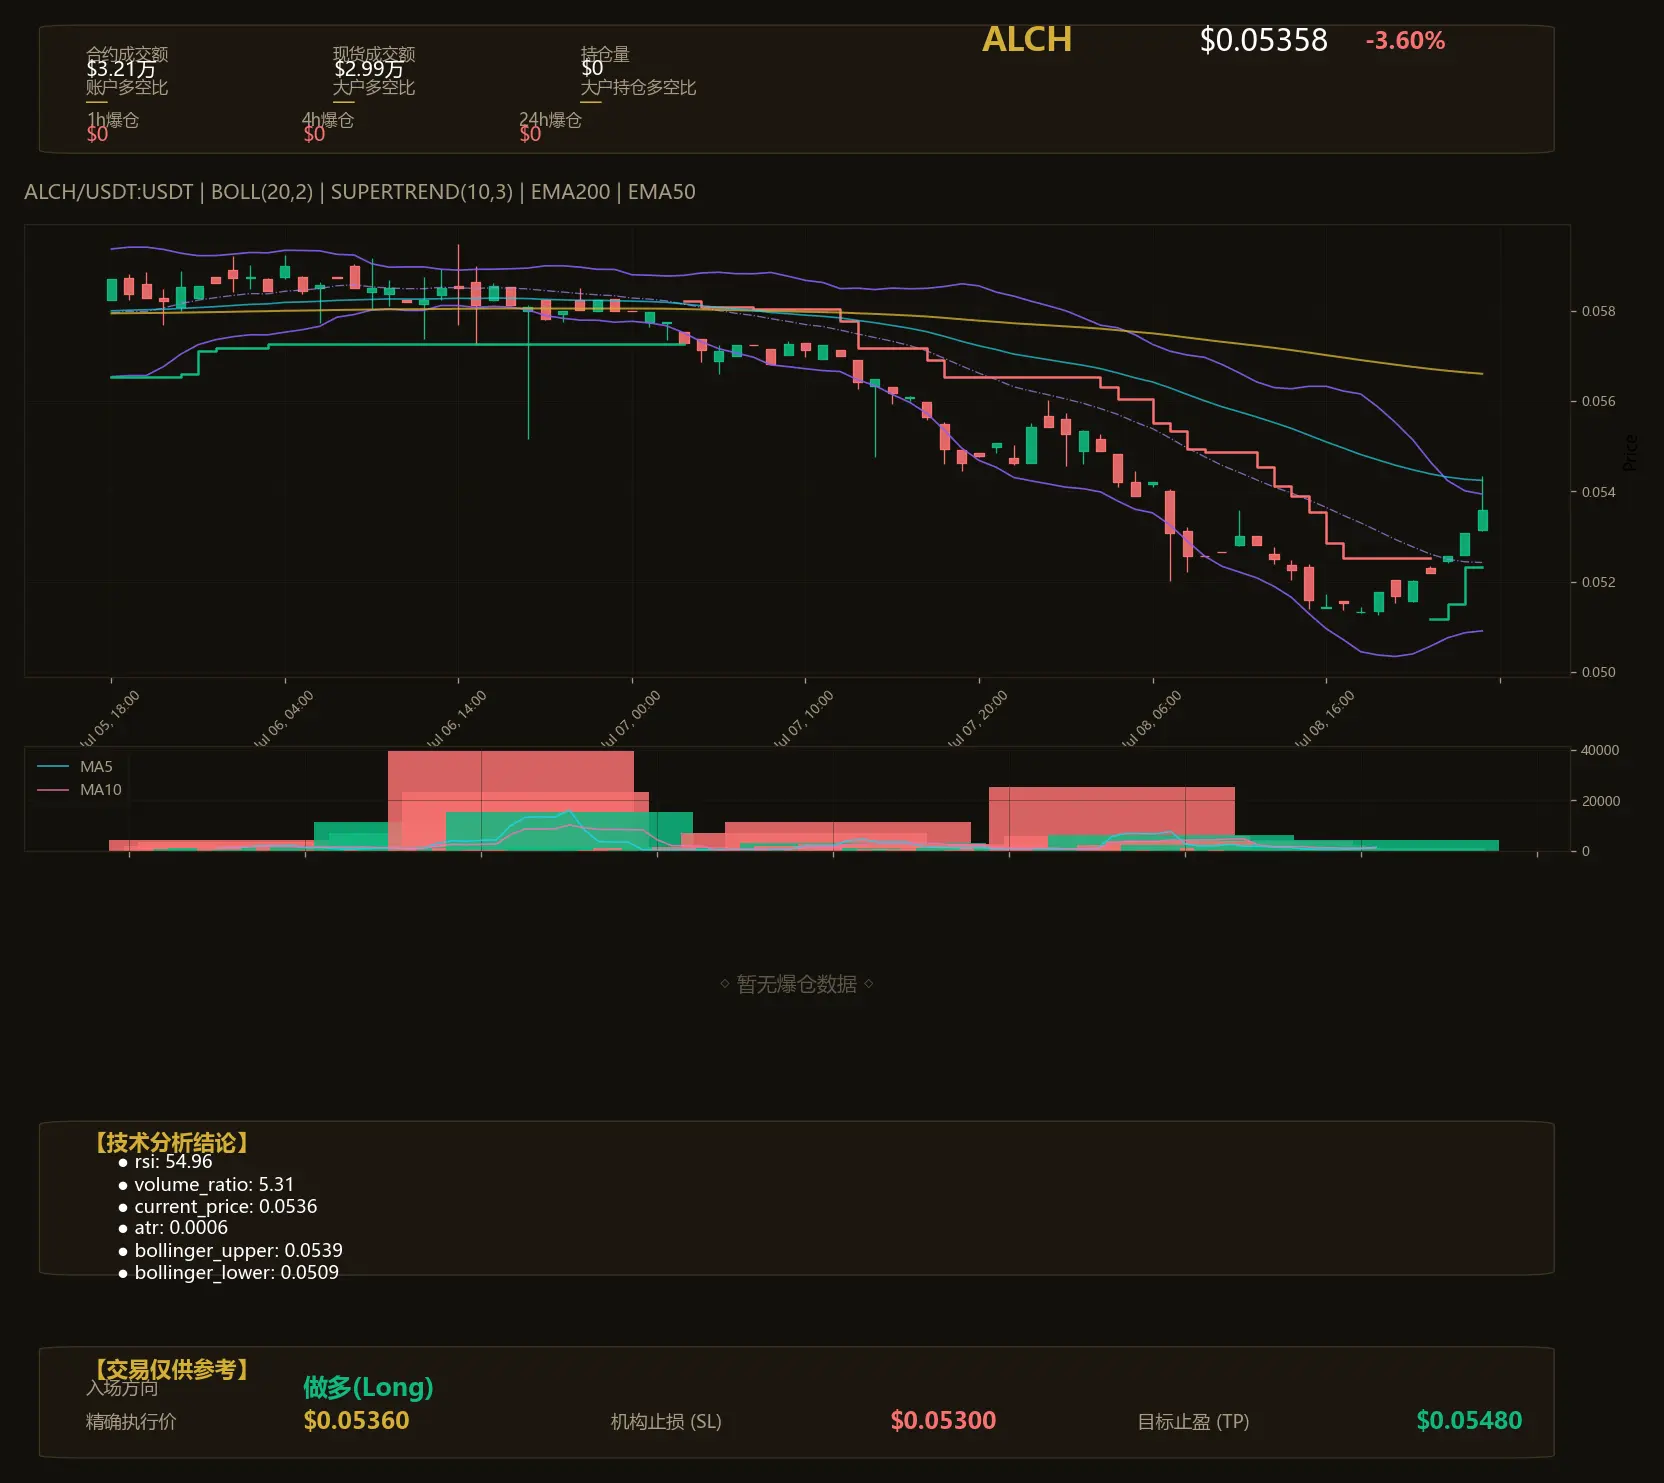Viewport: 1664px width, 1483px height.
Task: Click the 持仓量 open interest label
Action: click(605, 54)
